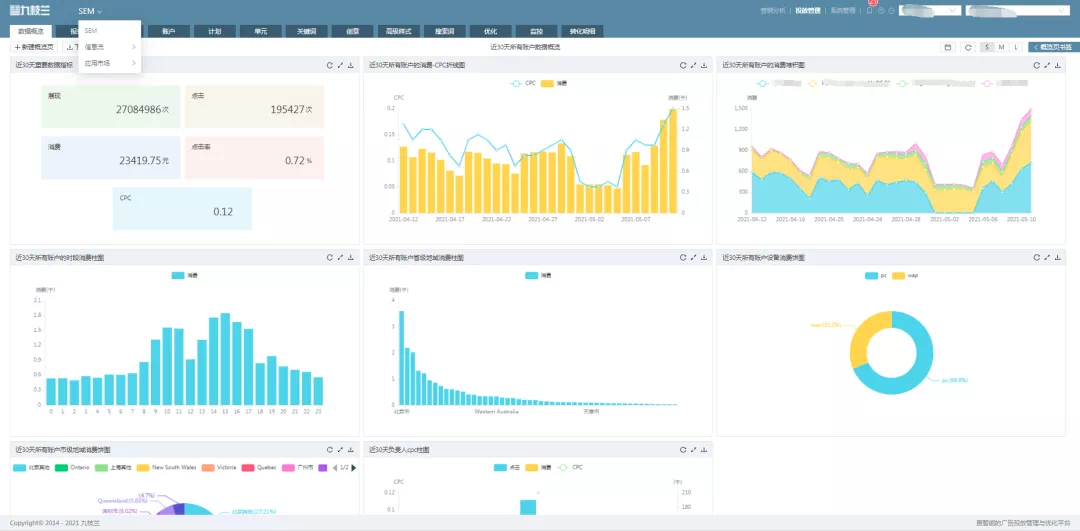The image size is (1080, 531).
Task: Refresh the 负责人cpc柱图 panel
Action: (683, 449)
